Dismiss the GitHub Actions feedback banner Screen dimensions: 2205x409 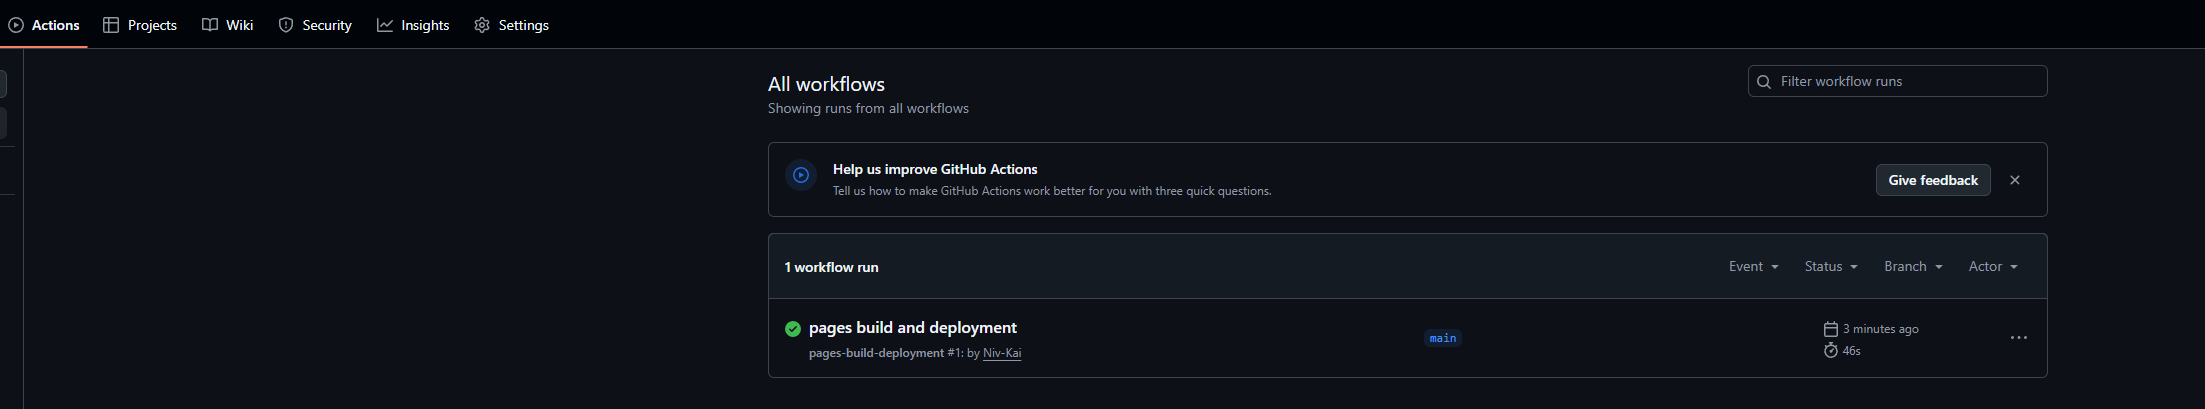click(x=2015, y=180)
